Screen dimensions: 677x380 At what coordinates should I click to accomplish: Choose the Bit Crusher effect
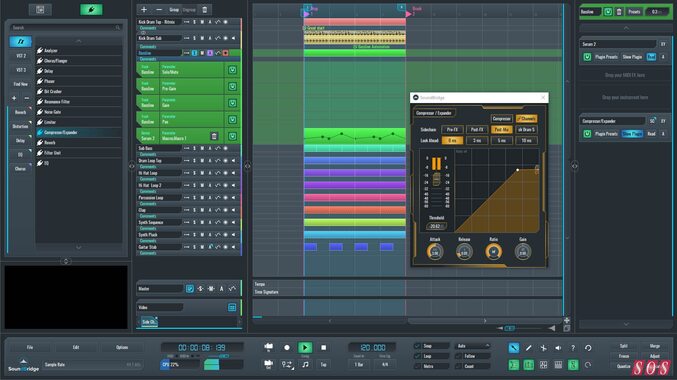tap(79, 92)
